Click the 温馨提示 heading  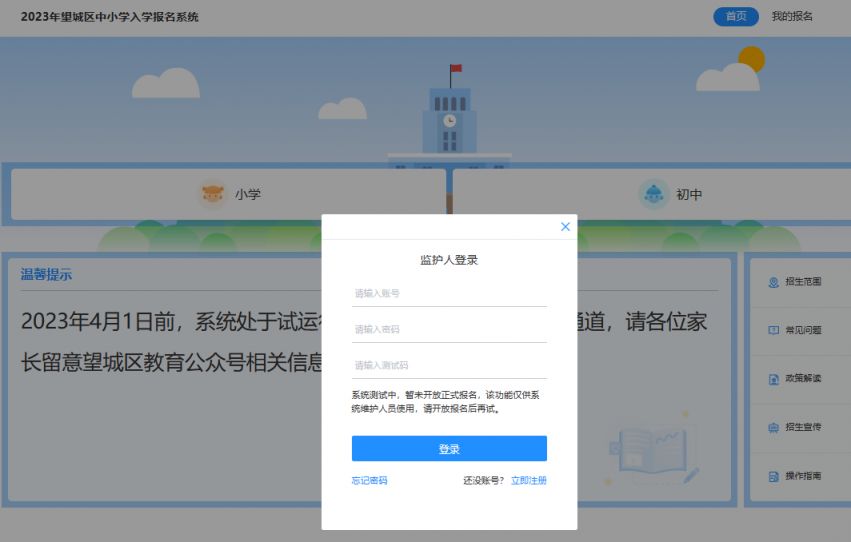[46, 275]
